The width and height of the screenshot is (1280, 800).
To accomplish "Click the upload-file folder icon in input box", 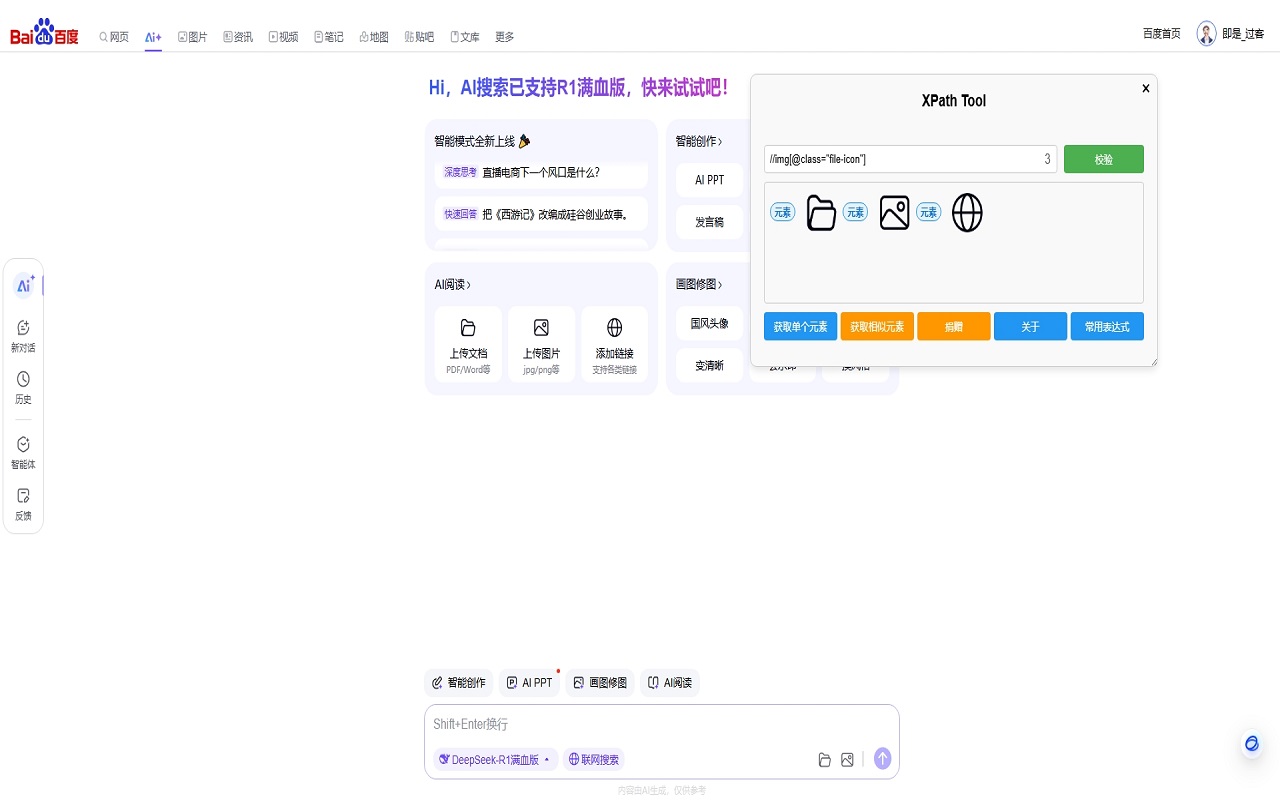I will [x=825, y=760].
